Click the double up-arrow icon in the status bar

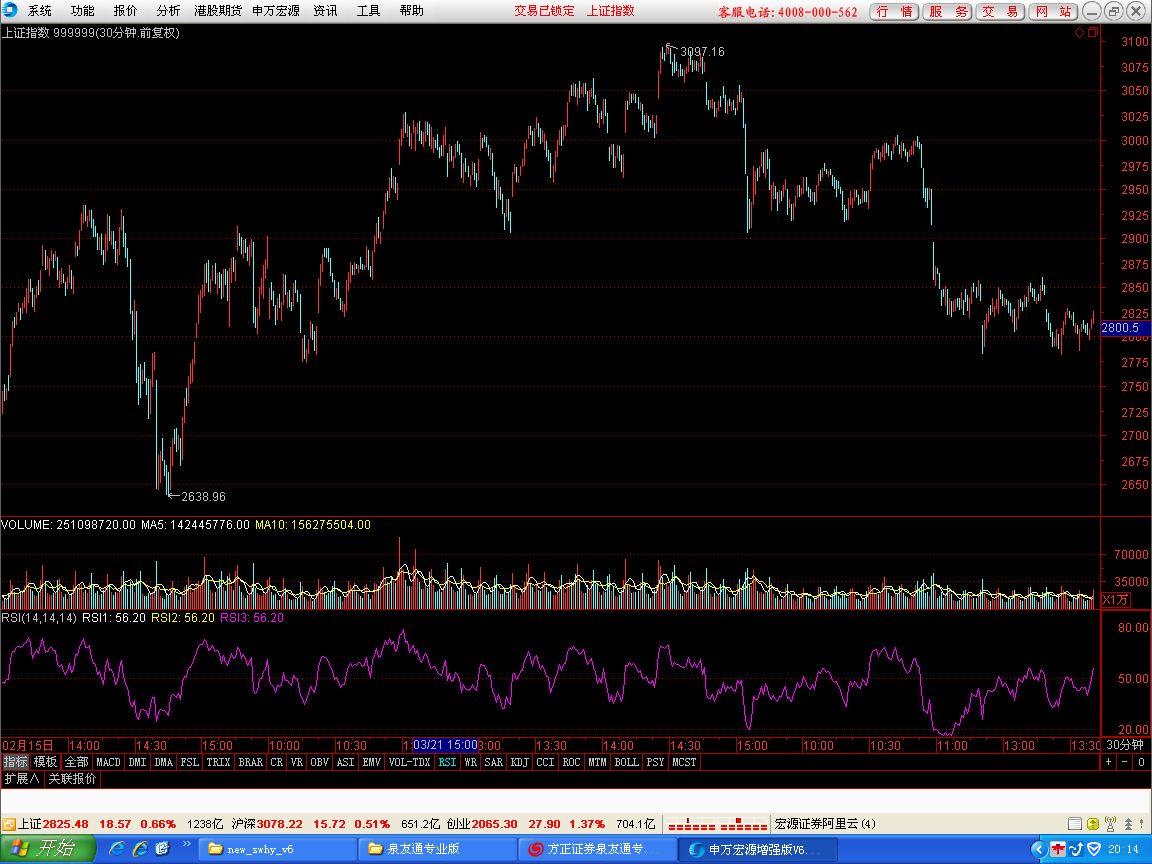click(x=1128, y=824)
